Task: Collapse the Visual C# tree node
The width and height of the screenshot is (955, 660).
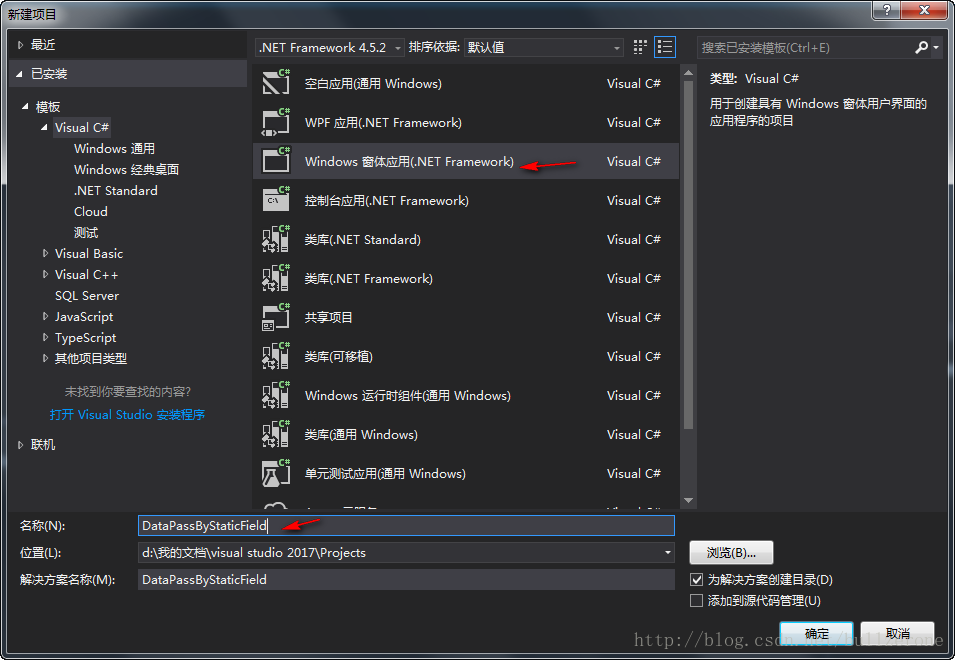Action: pos(44,127)
